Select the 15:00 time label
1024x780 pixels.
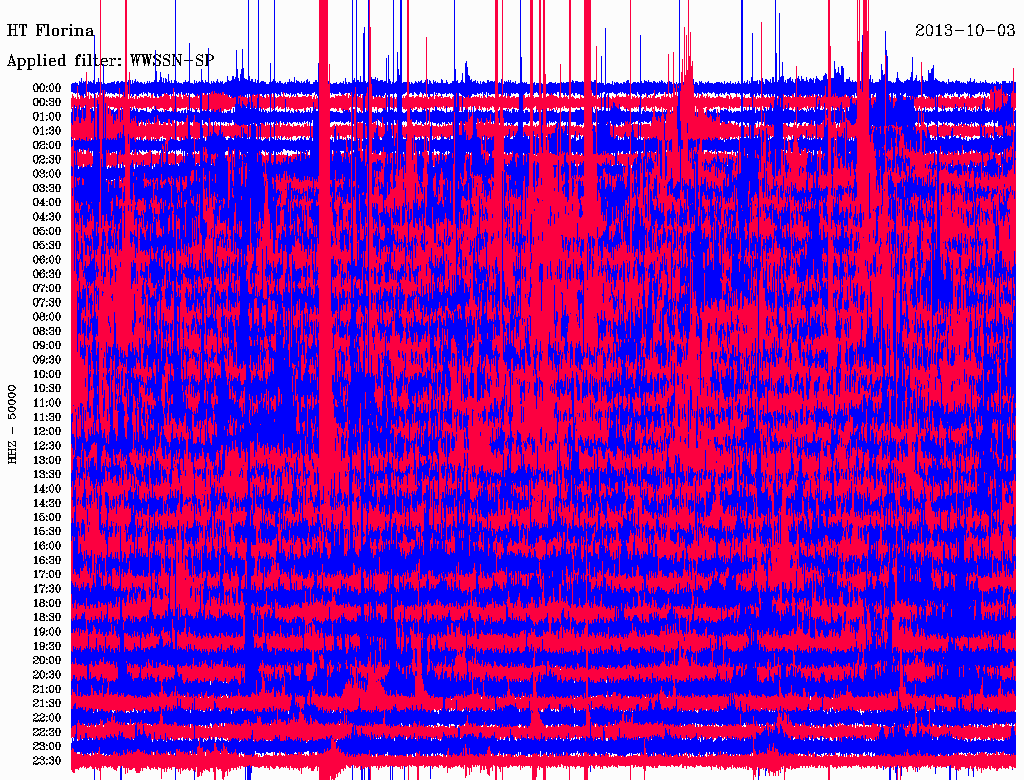[x=47, y=517]
